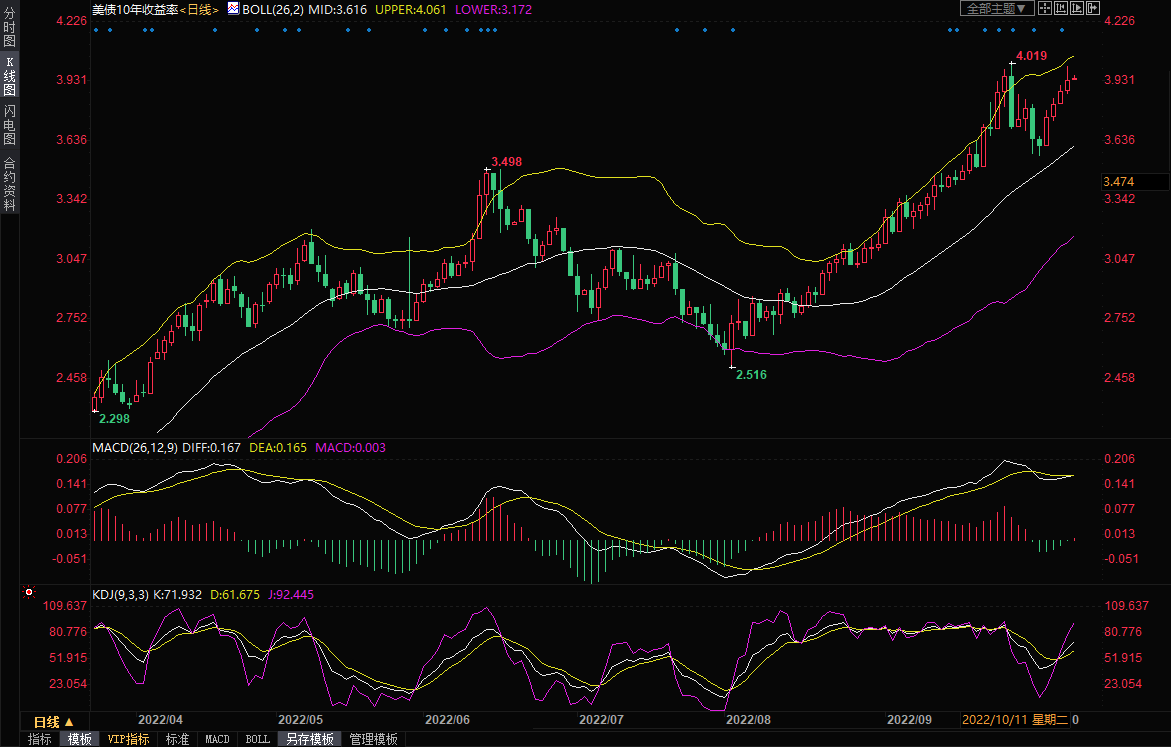Open the 全部主题 dropdown
This screenshot has height=747, width=1171.
(996, 8)
